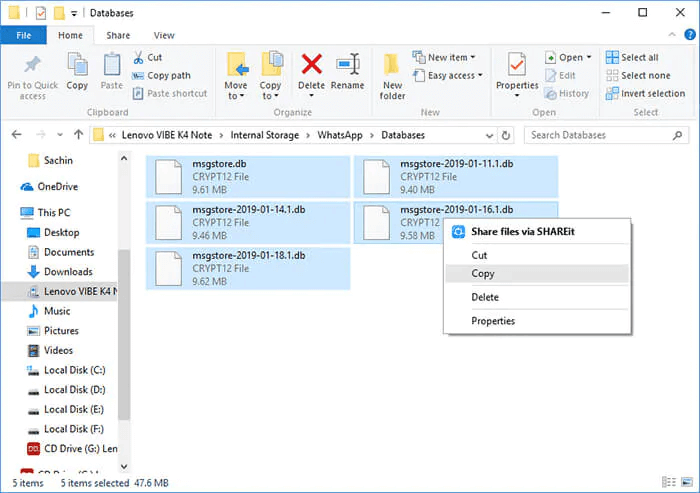Click the History button in ribbon
700x493 pixels.
[x=567, y=93]
